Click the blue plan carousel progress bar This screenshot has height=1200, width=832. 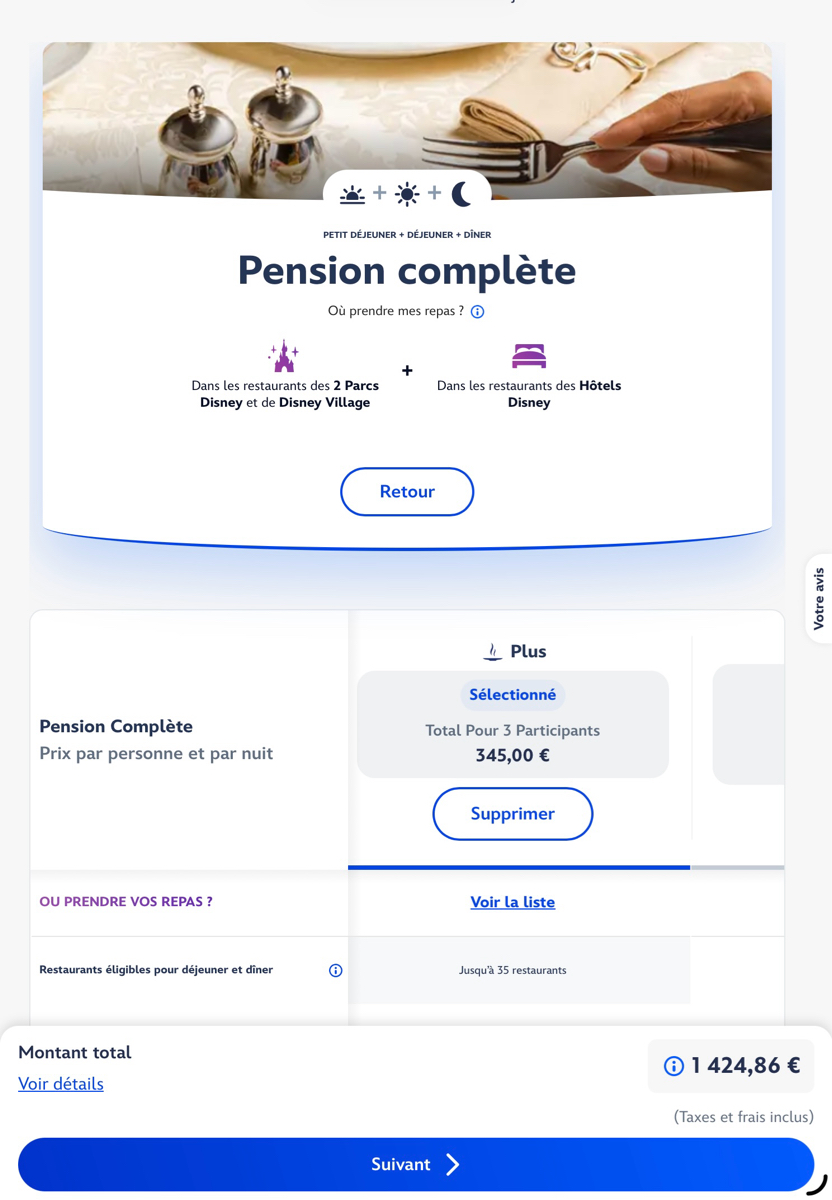pyautogui.click(x=518, y=867)
